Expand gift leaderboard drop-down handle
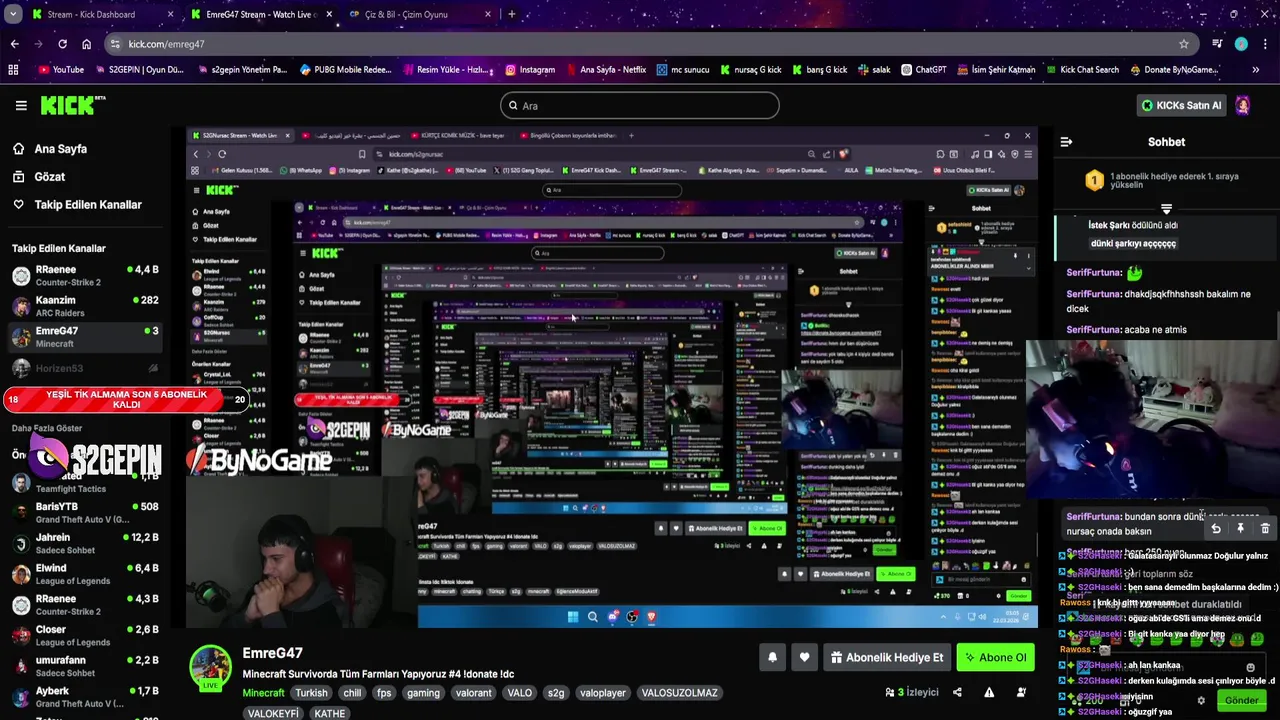The image size is (1280, 720). (1166, 209)
